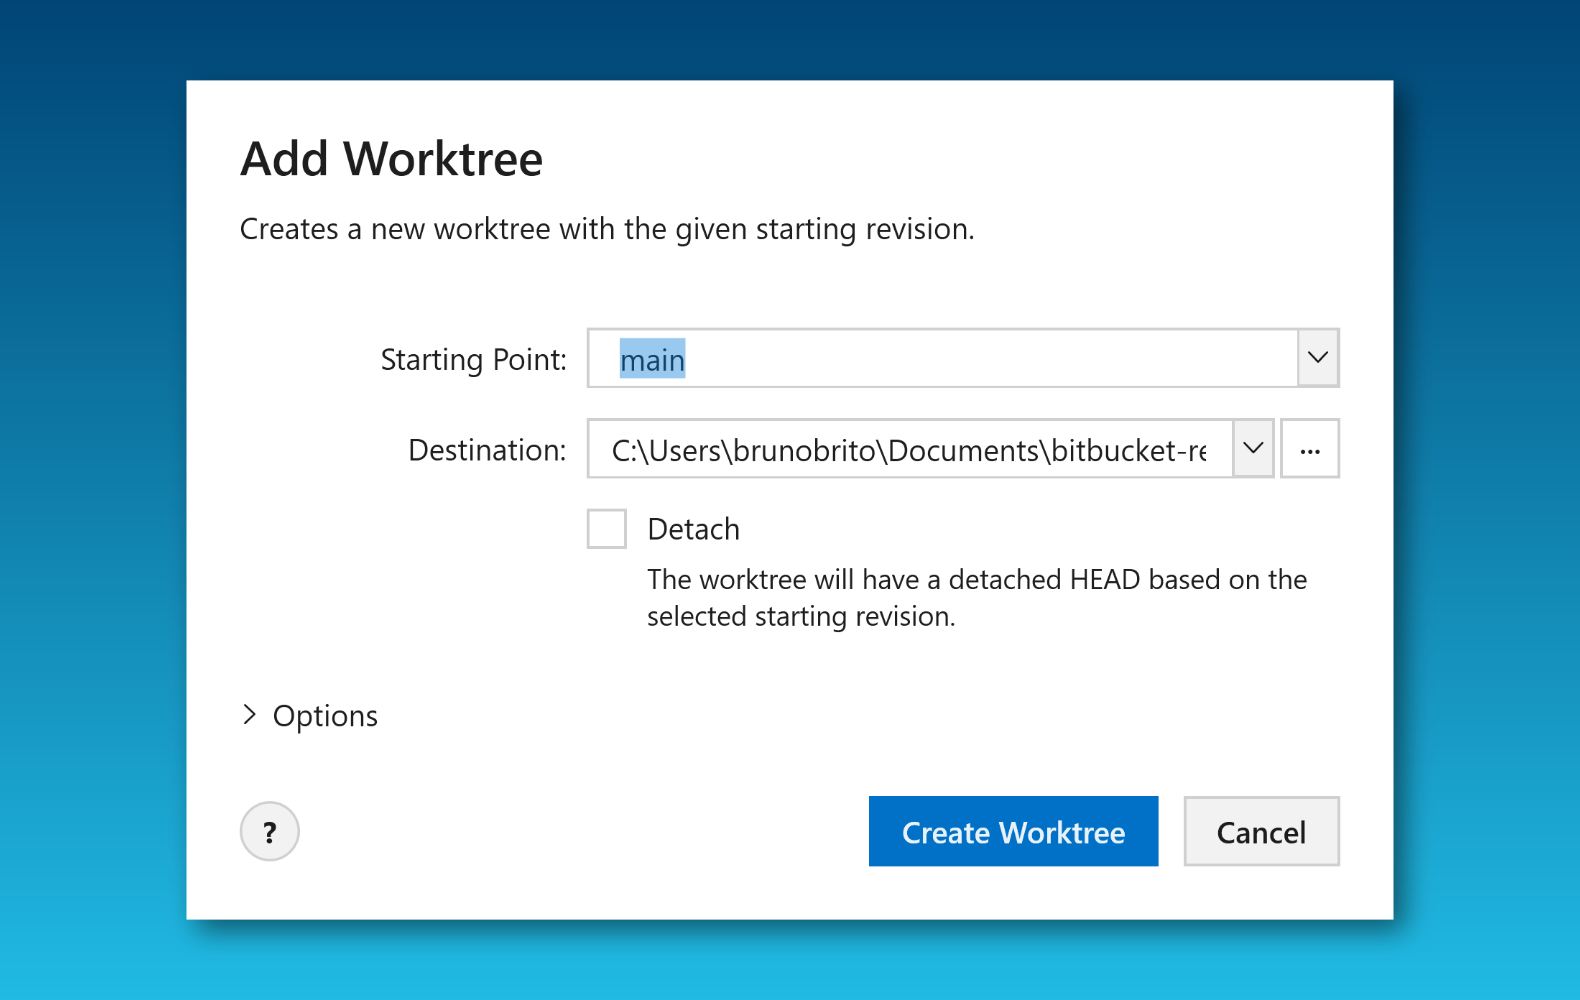Enable the Detach checkbox
Viewport: 1580px width, 1000px height.
point(607,529)
